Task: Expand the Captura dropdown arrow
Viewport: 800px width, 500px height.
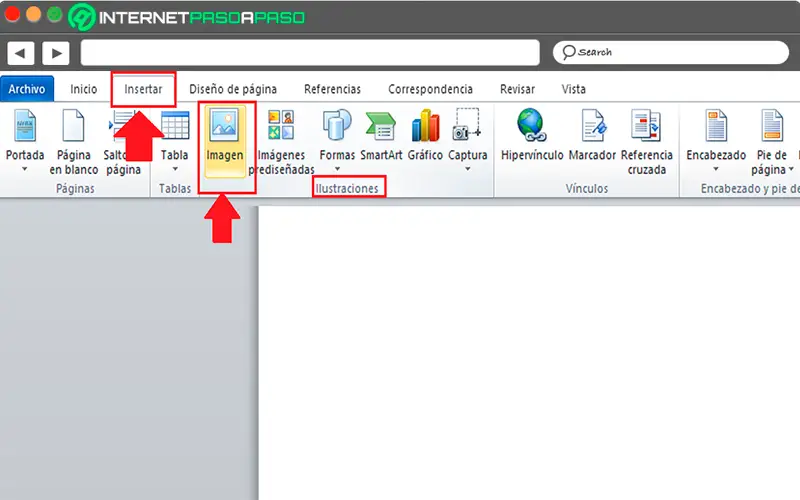Action: (468, 169)
